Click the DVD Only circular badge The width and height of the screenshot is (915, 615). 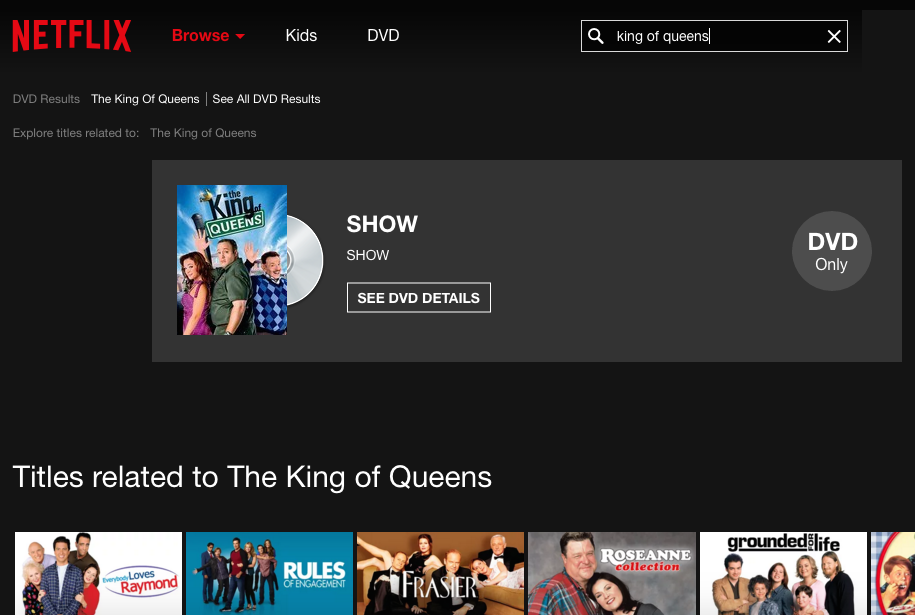point(832,251)
